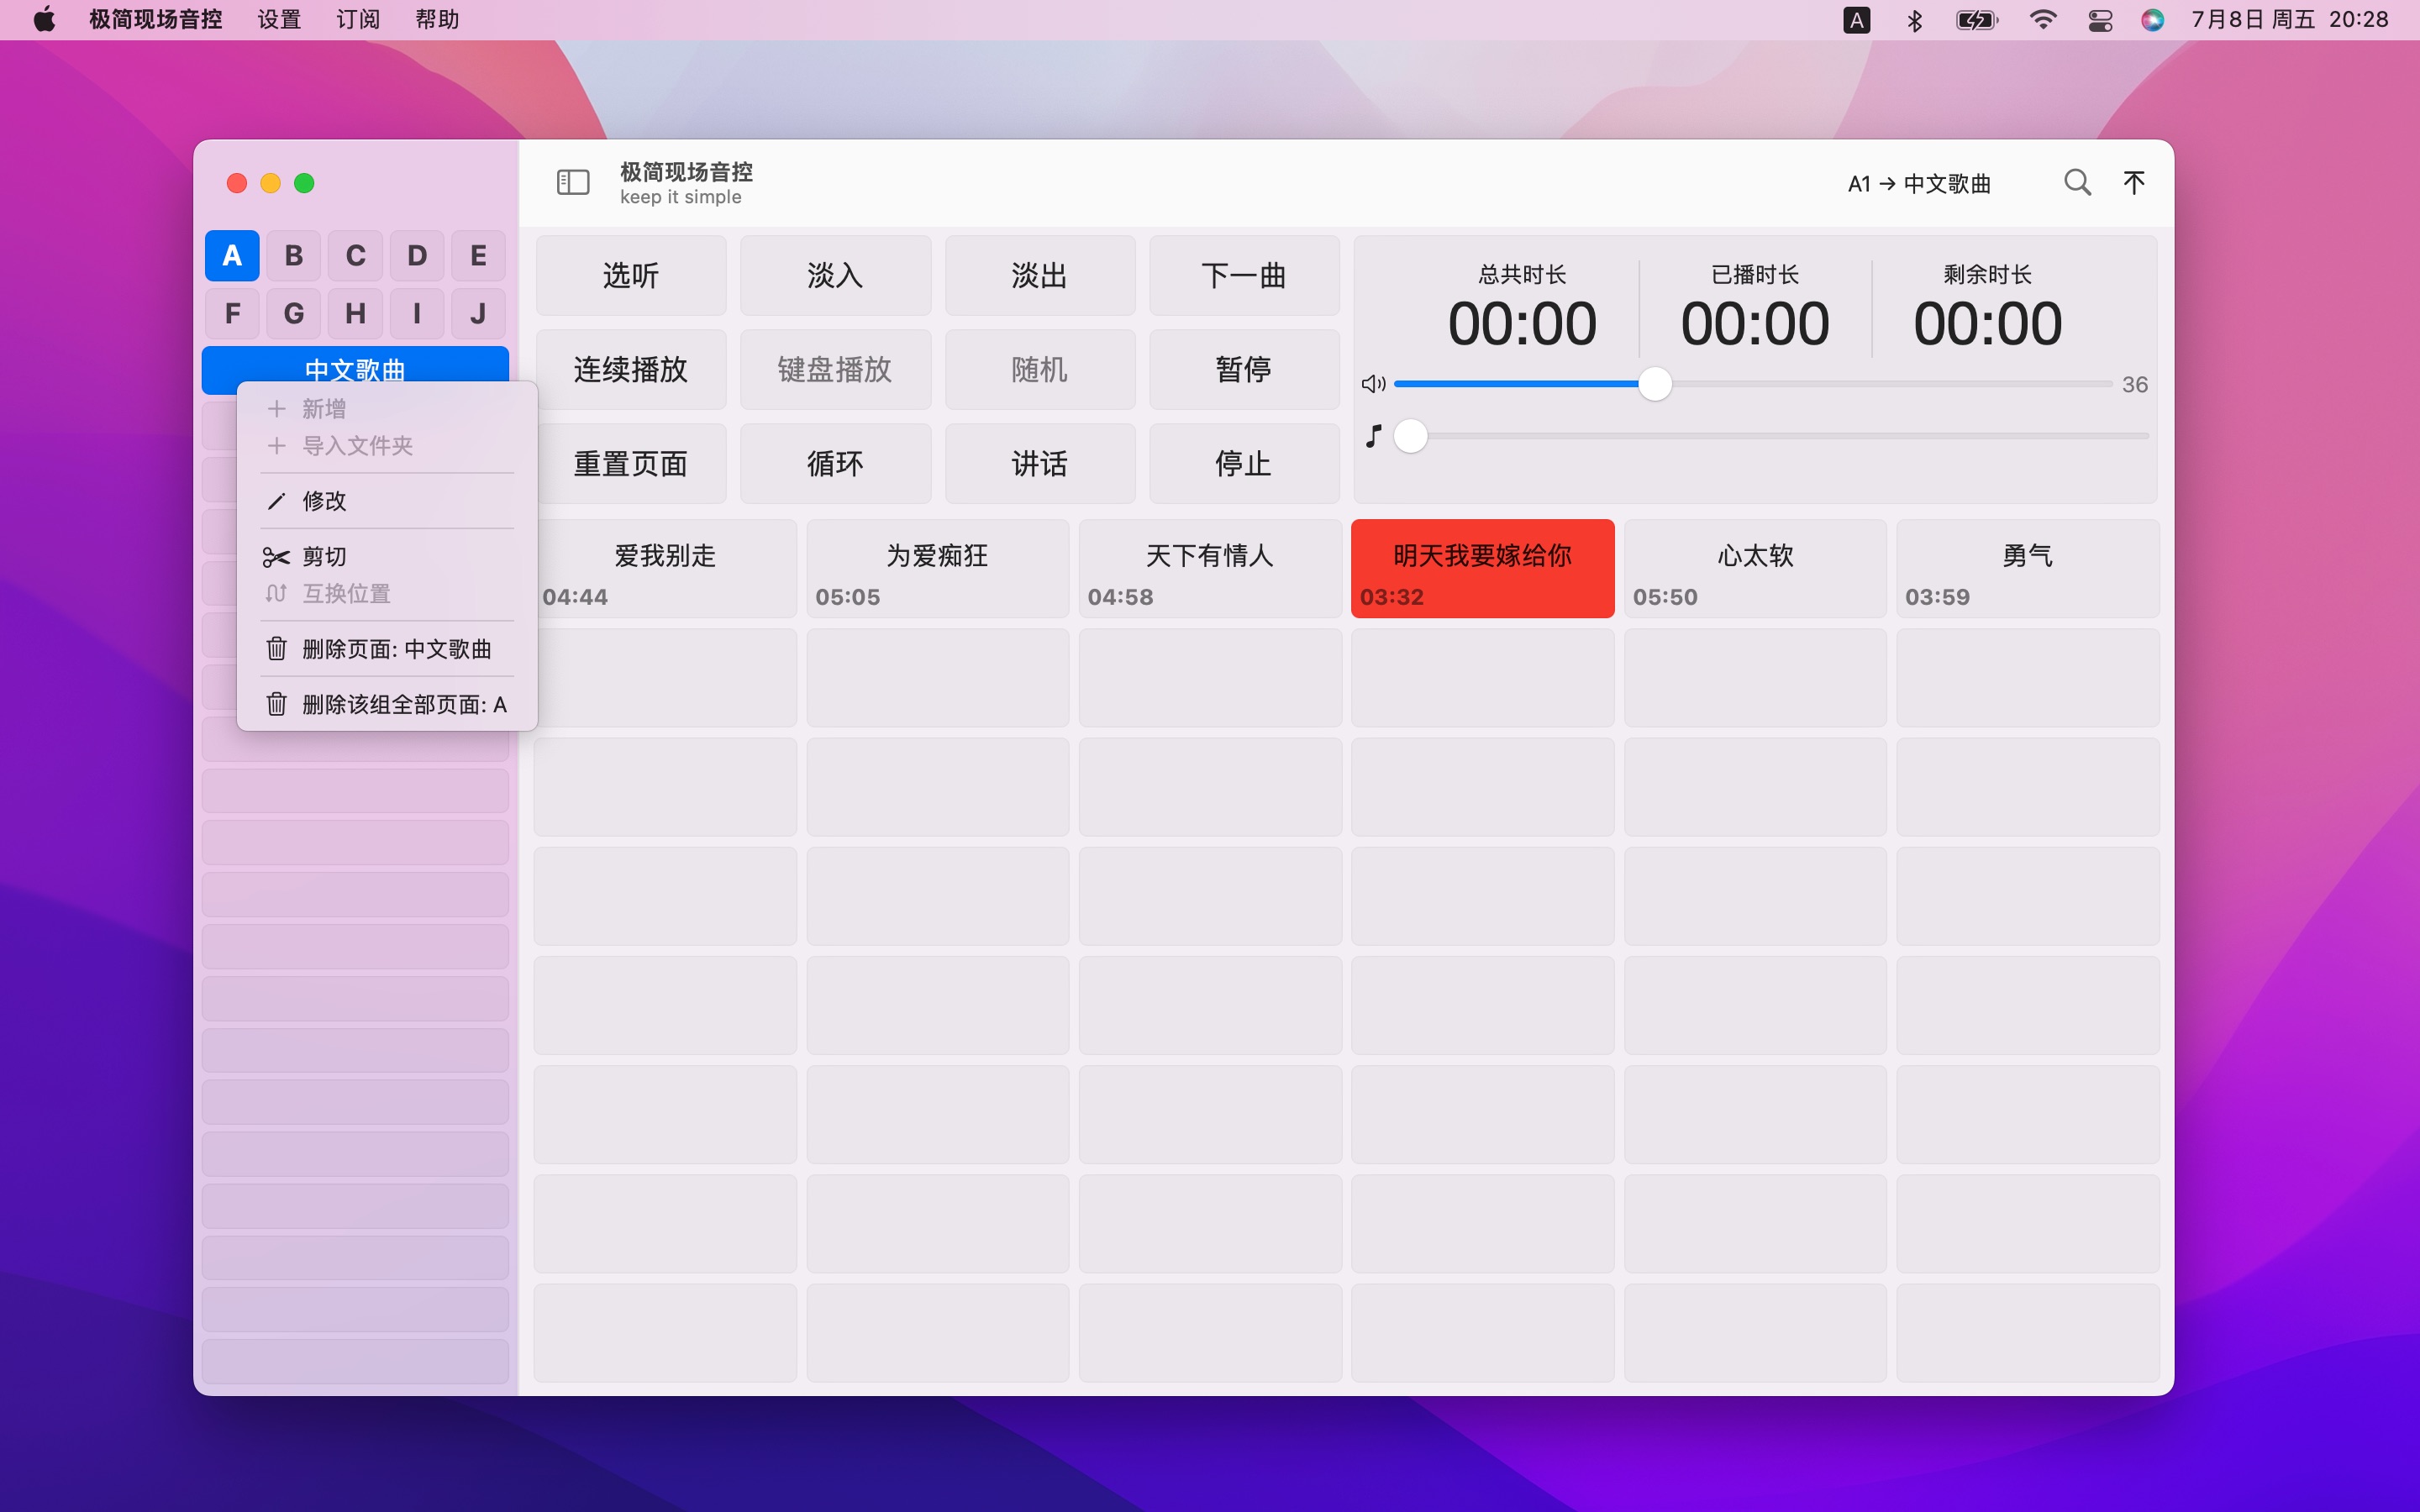
Task: Click the 下一曲 next track button
Action: (1244, 275)
